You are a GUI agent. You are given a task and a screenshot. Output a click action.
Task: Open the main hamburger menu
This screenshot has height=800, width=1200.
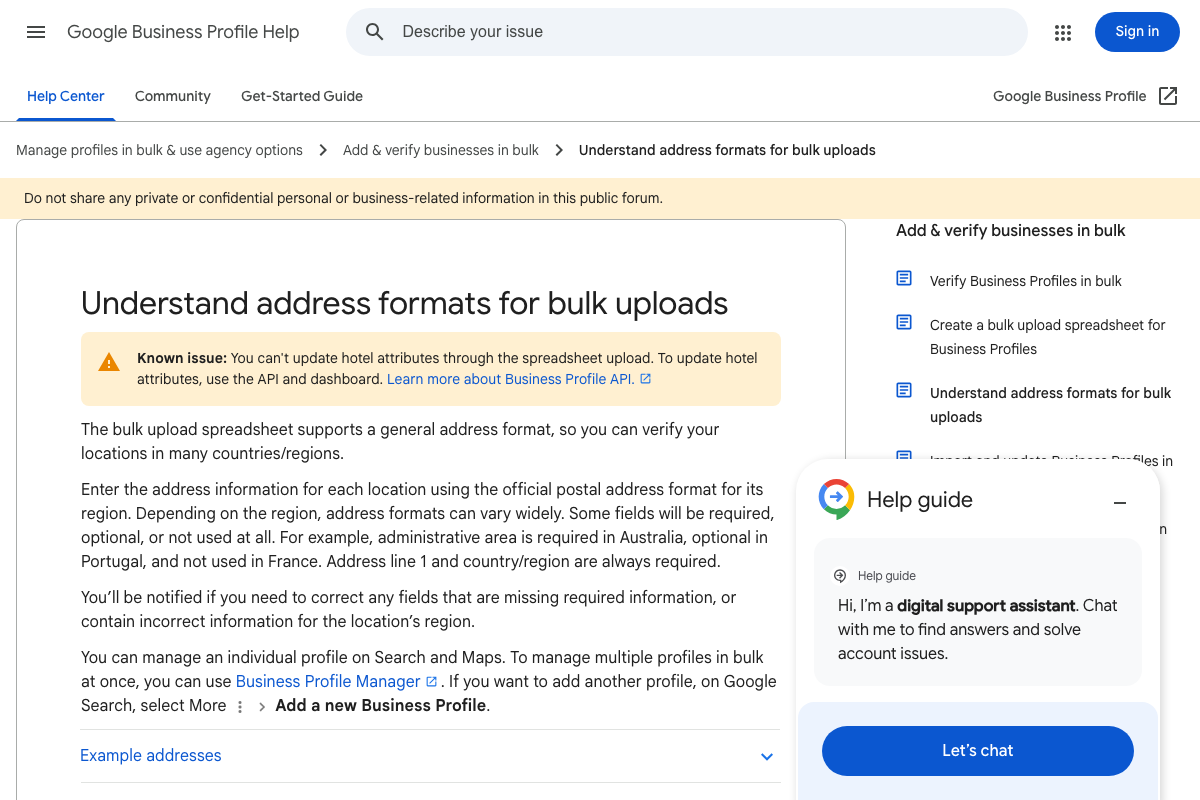(36, 32)
